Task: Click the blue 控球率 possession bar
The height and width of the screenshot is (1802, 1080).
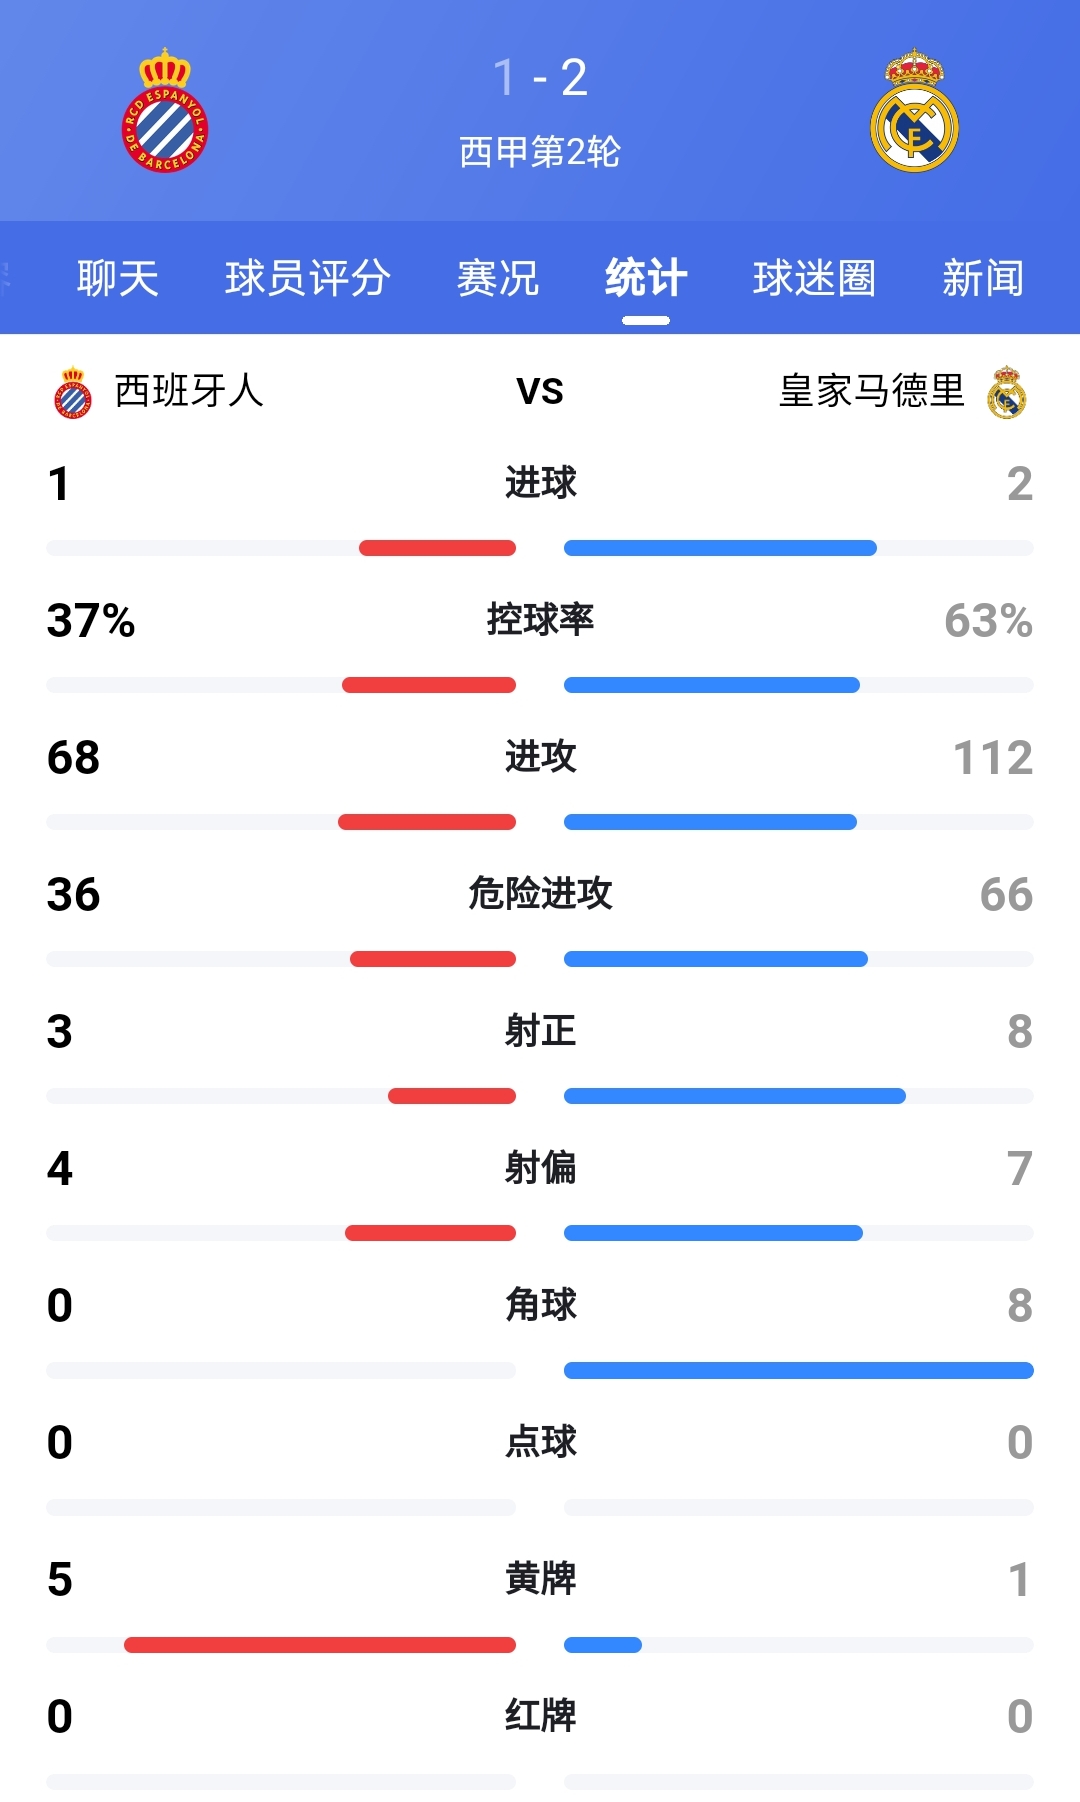Action: pos(712,685)
